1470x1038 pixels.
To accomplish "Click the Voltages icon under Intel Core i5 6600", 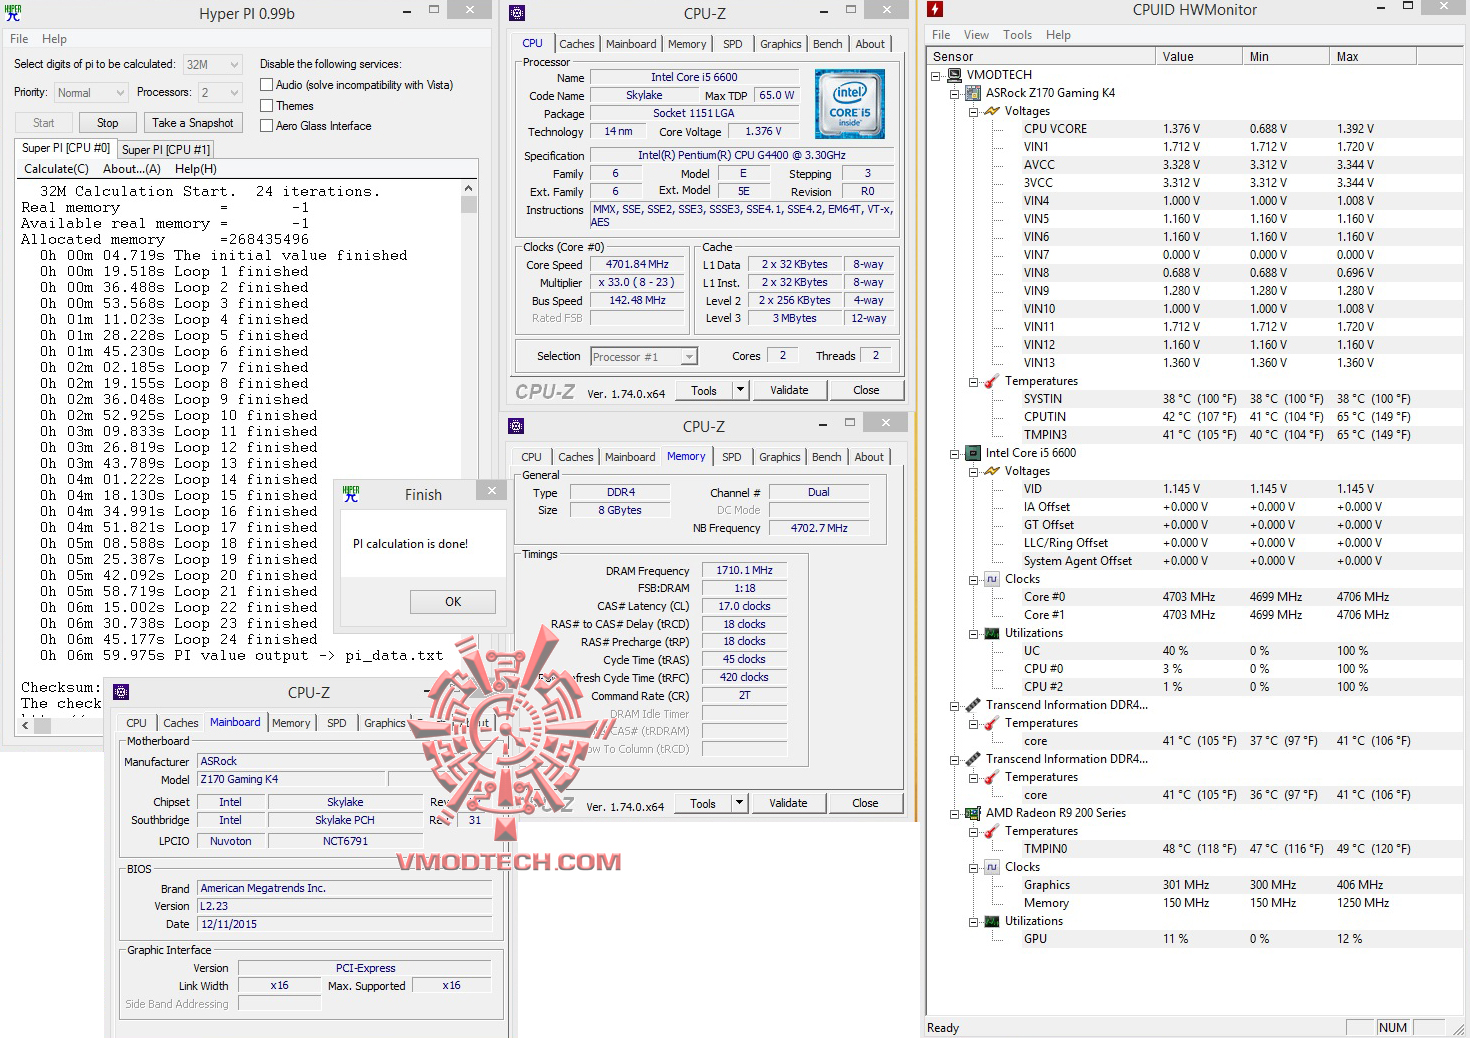I will (x=992, y=471).
